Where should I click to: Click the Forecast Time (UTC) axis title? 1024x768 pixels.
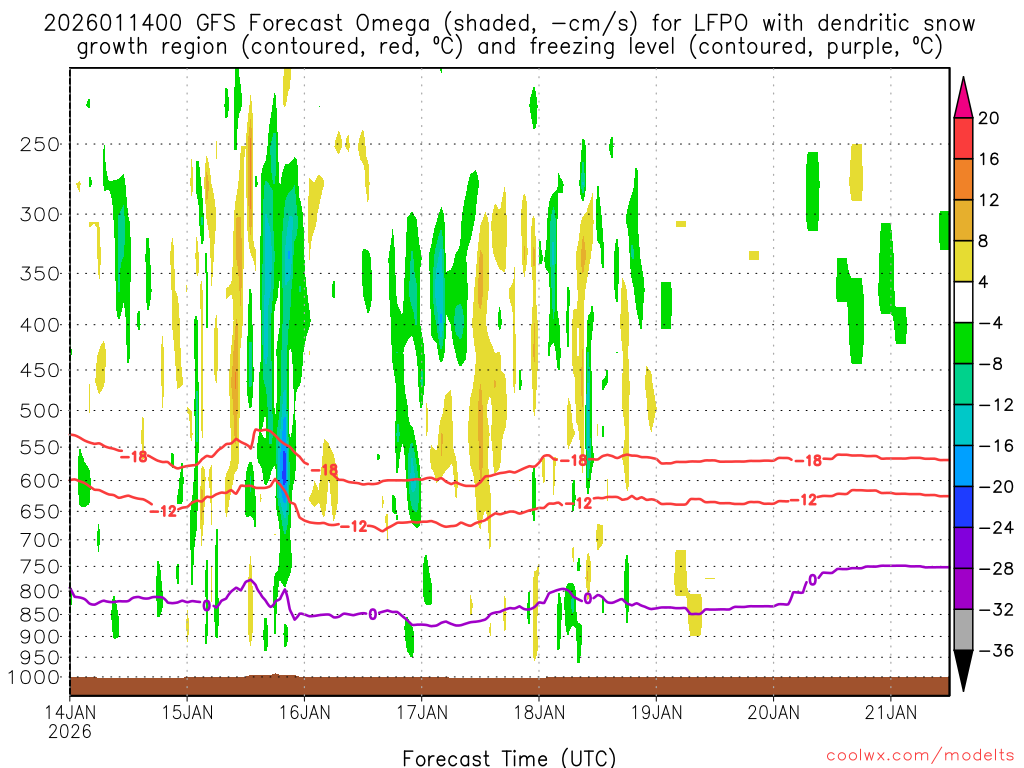(x=509, y=758)
